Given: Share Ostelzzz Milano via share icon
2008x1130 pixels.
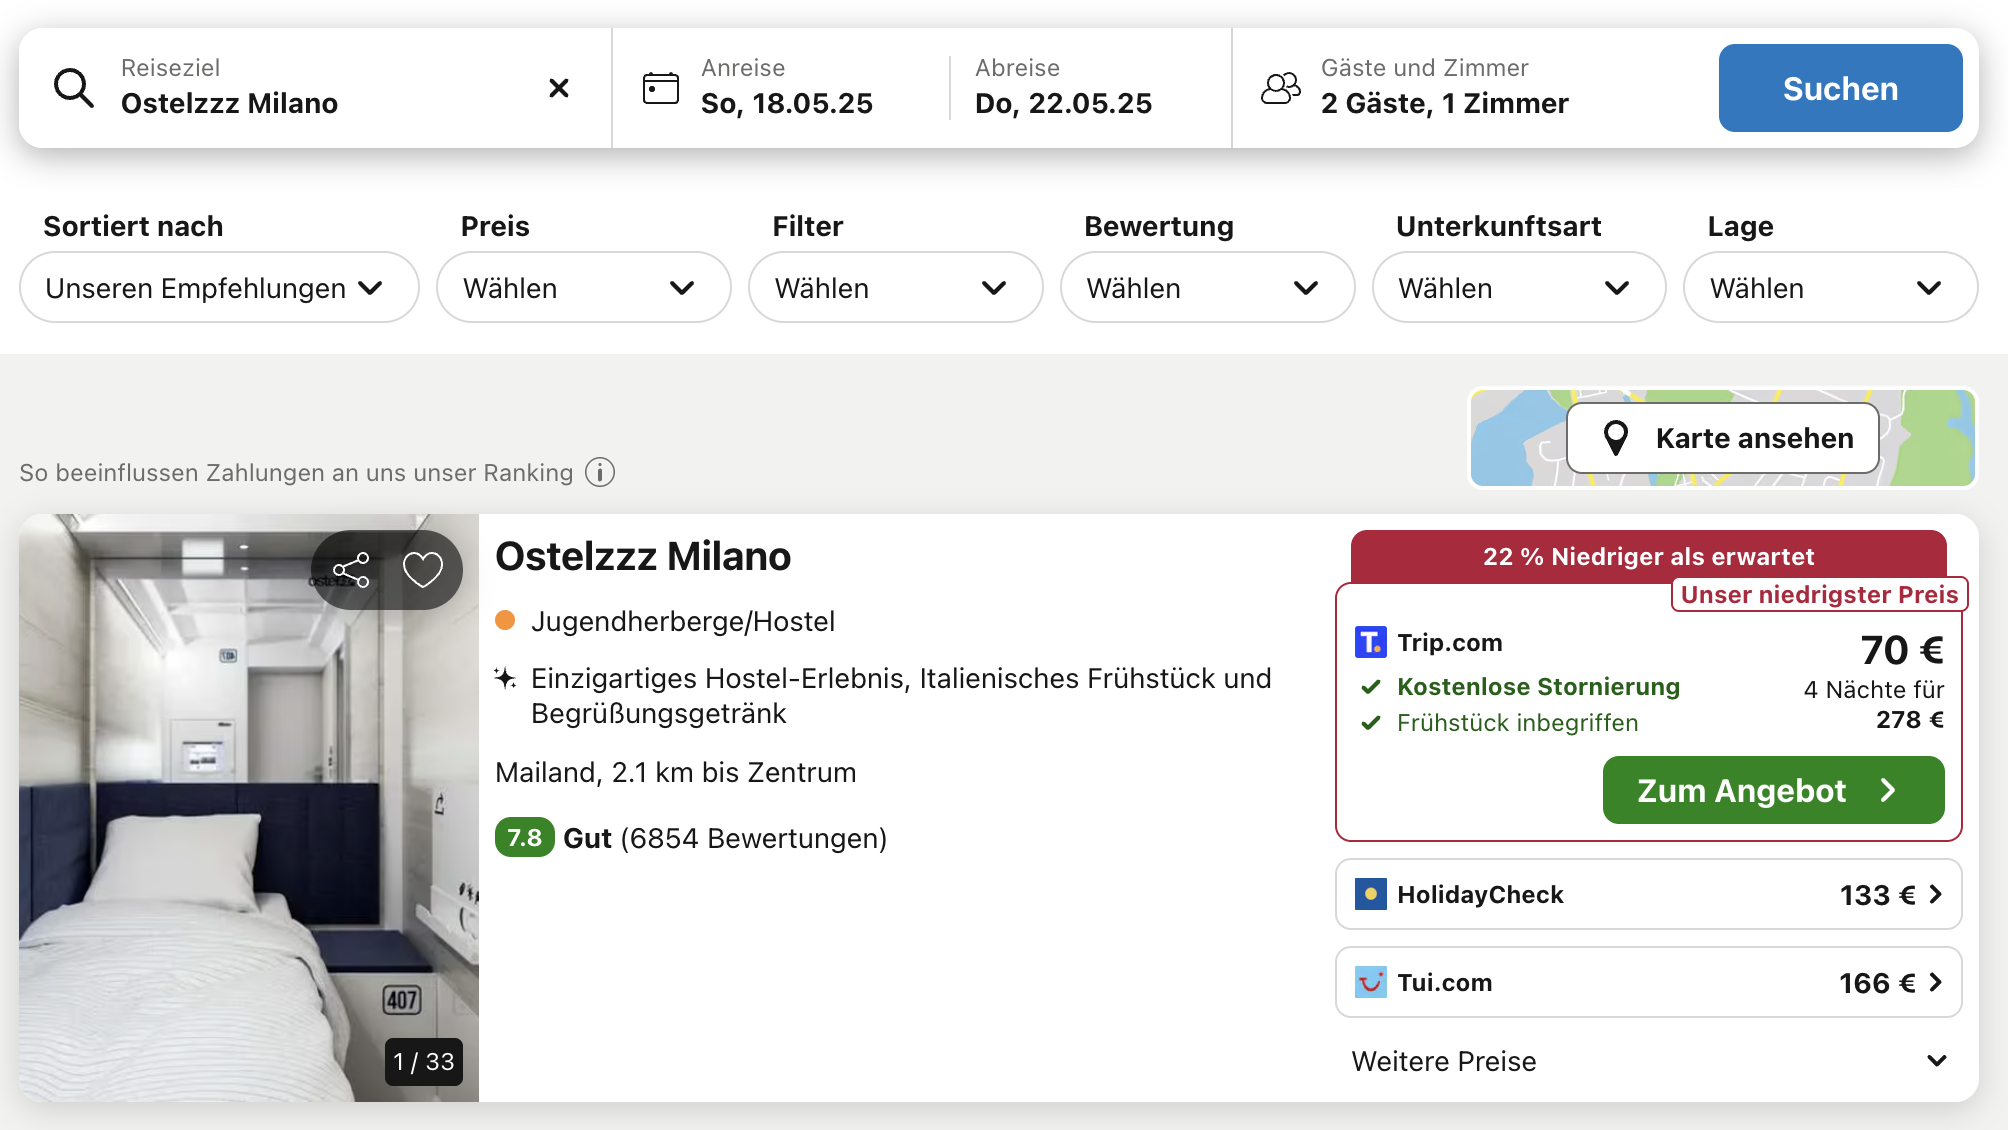Looking at the screenshot, I should [351, 570].
